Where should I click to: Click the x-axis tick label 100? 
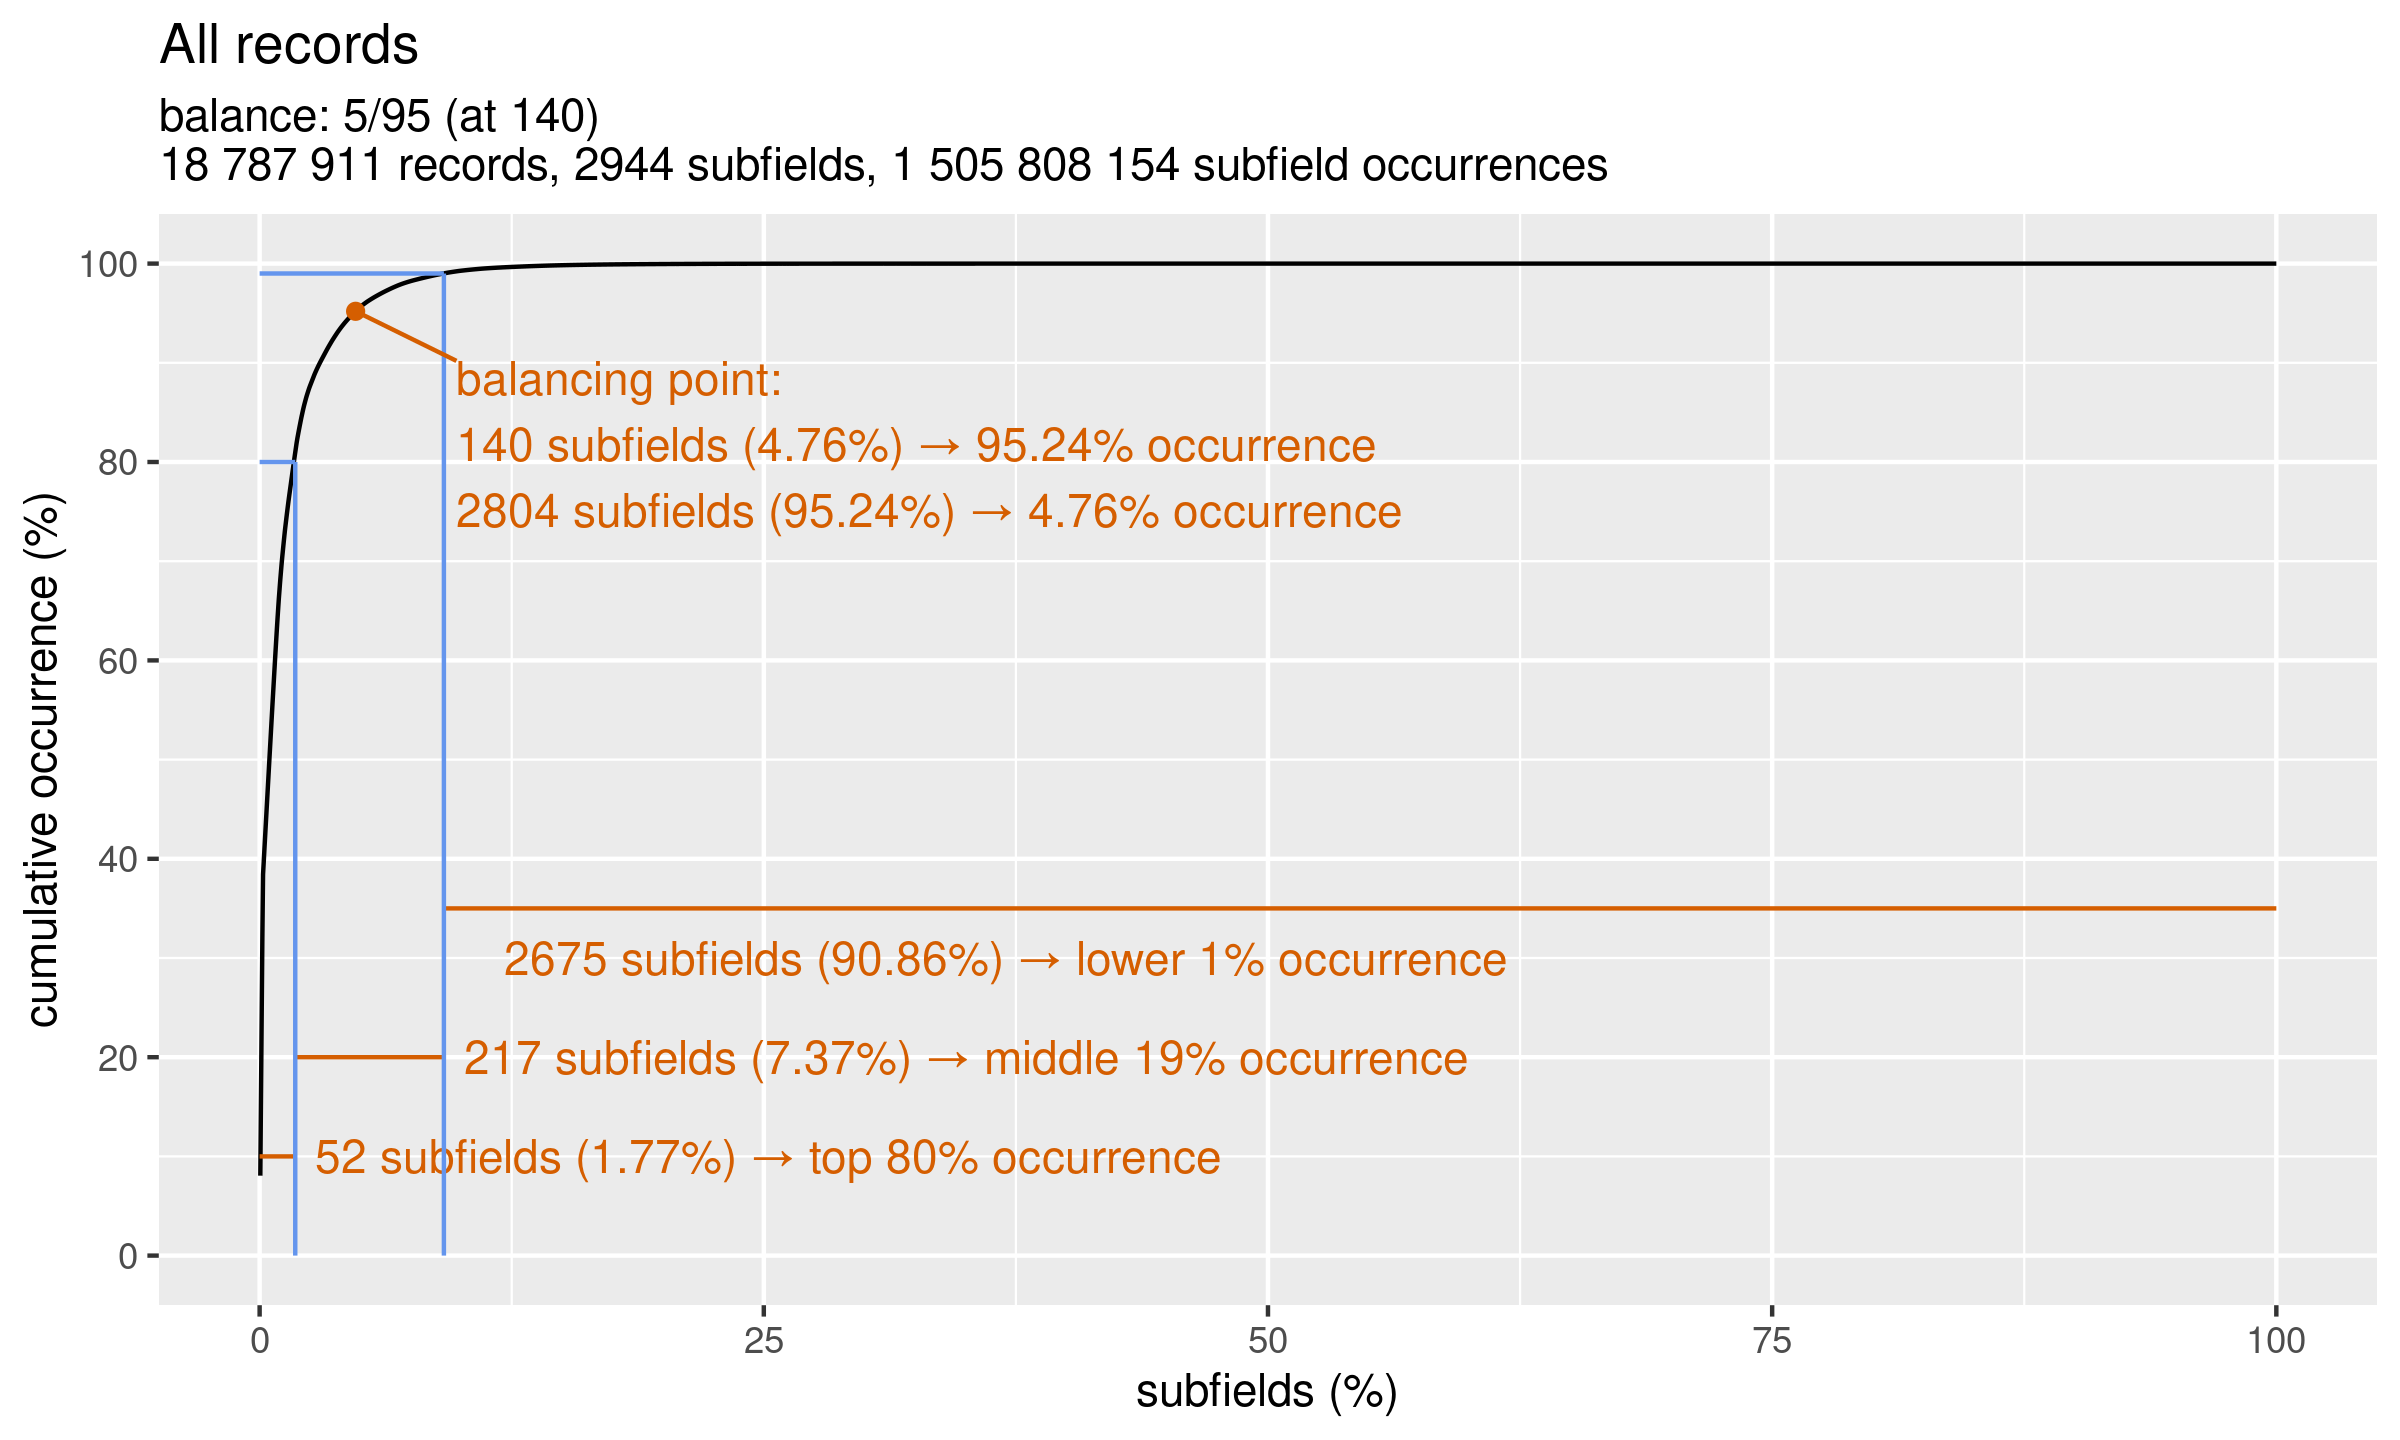tap(2276, 1341)
